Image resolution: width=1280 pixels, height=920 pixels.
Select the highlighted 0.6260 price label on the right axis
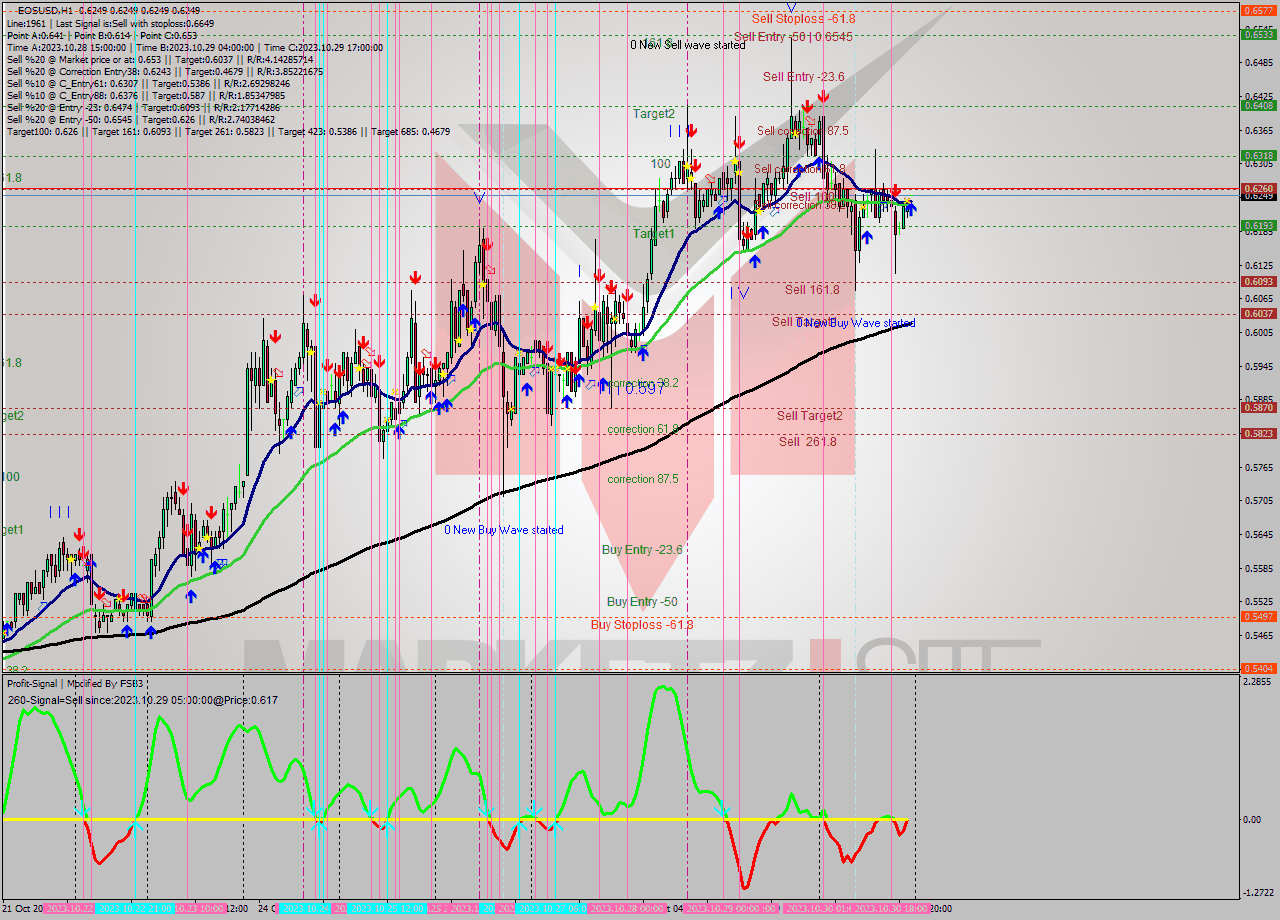[x=1258, y=188]
